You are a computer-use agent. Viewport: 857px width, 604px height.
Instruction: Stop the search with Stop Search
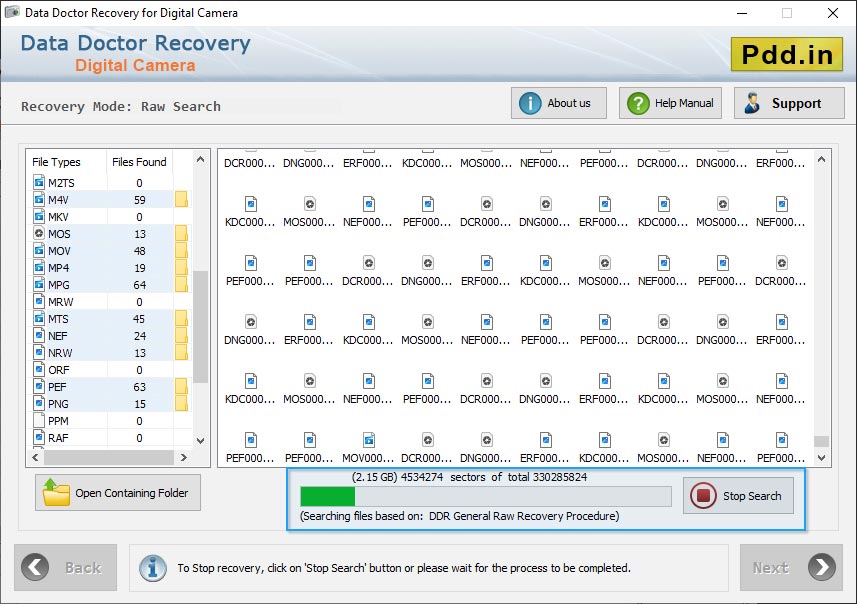pyautogui.click(x=738, y=496)
